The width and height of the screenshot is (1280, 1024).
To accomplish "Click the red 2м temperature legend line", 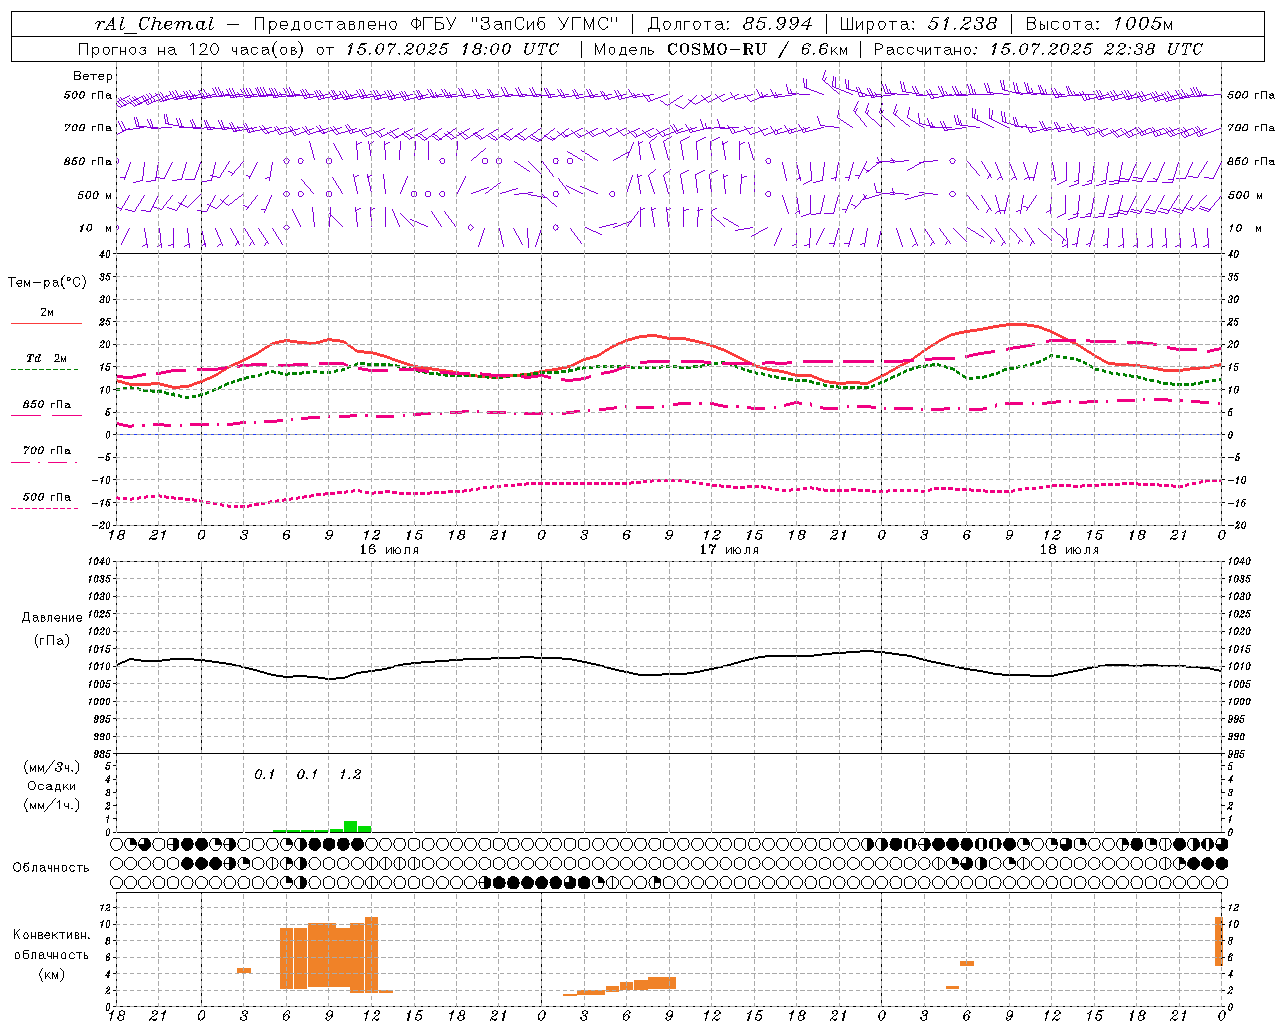I will [46, 324].
